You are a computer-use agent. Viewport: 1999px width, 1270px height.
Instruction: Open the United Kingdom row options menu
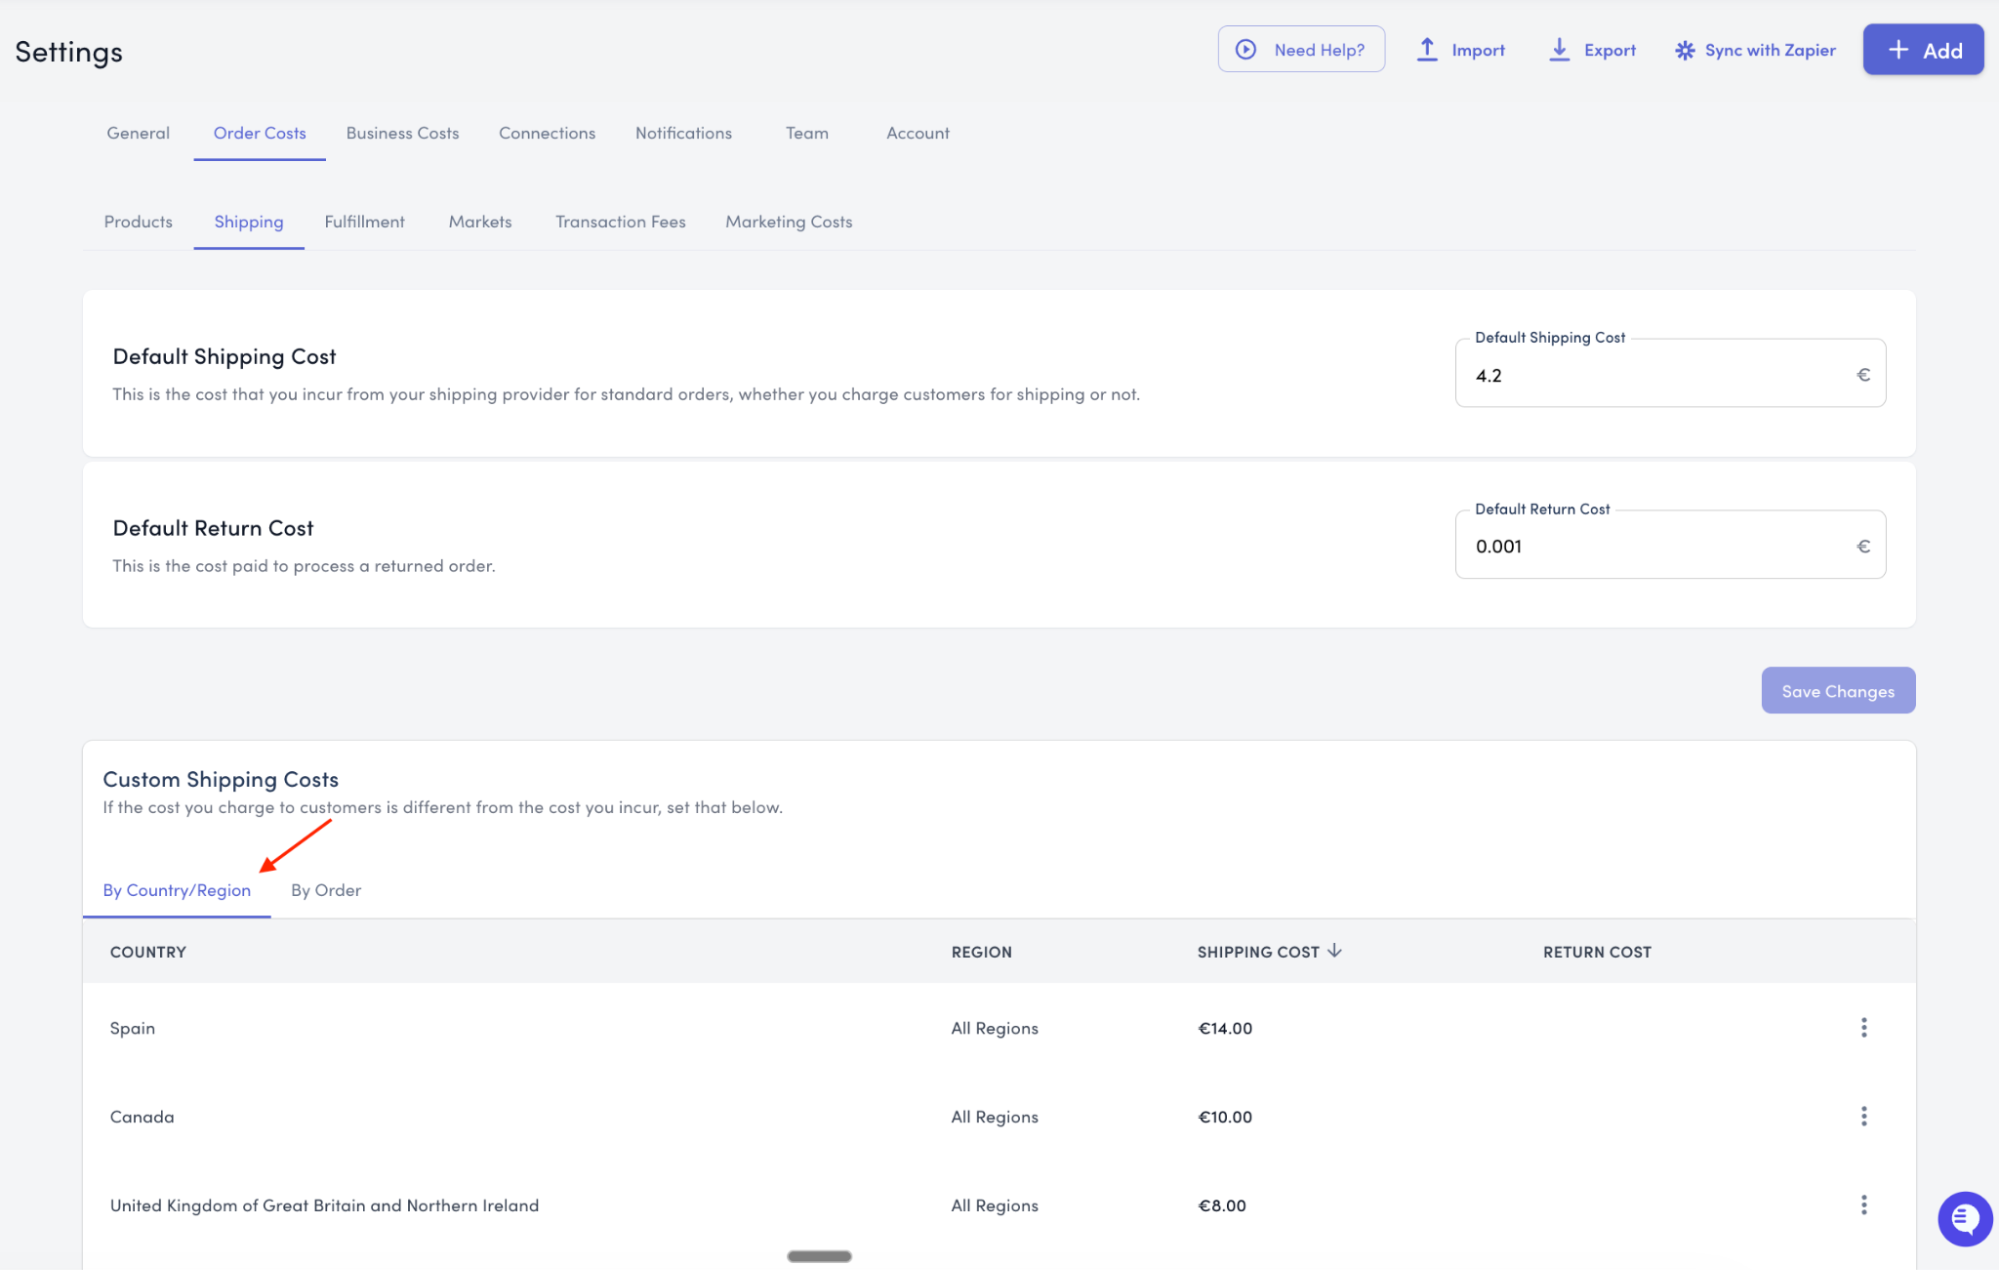pyautogui.click(x=1863, y=1205)
